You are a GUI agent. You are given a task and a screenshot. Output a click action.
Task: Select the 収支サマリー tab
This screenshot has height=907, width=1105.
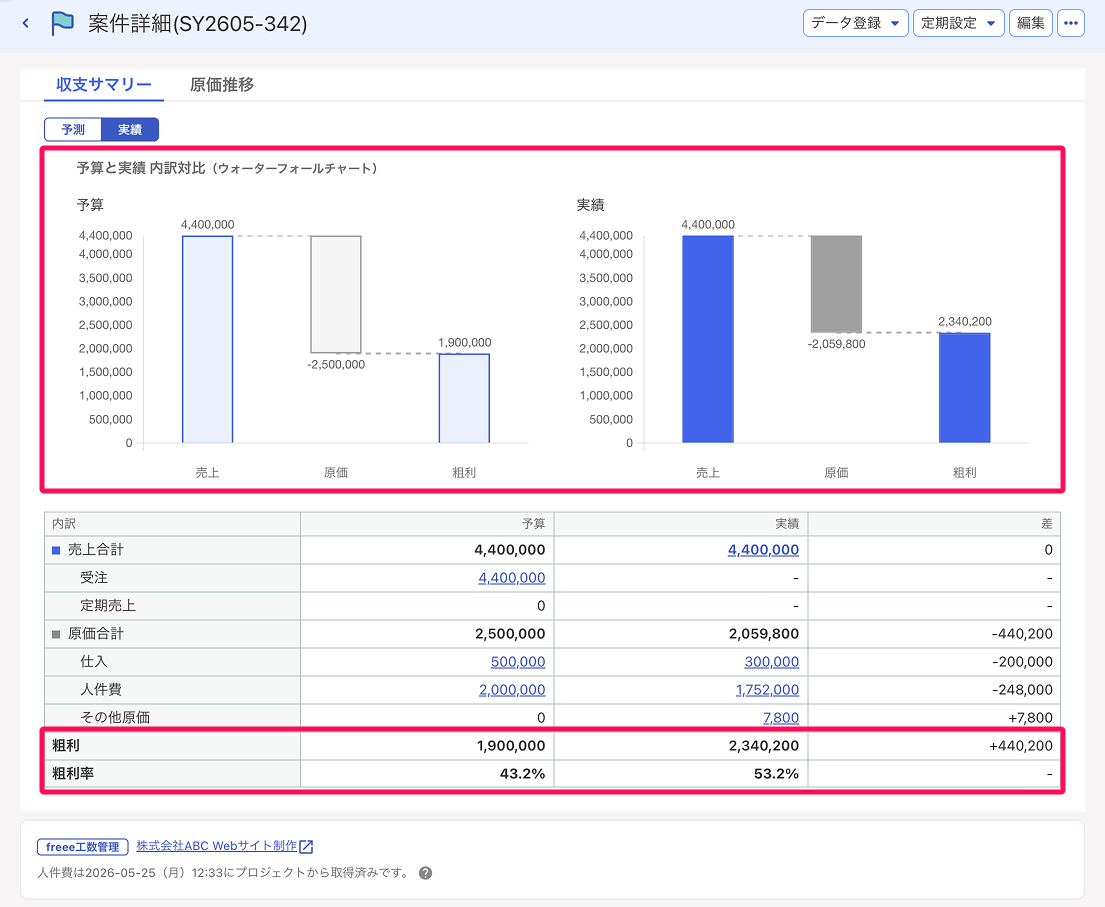tap(104, 85)
